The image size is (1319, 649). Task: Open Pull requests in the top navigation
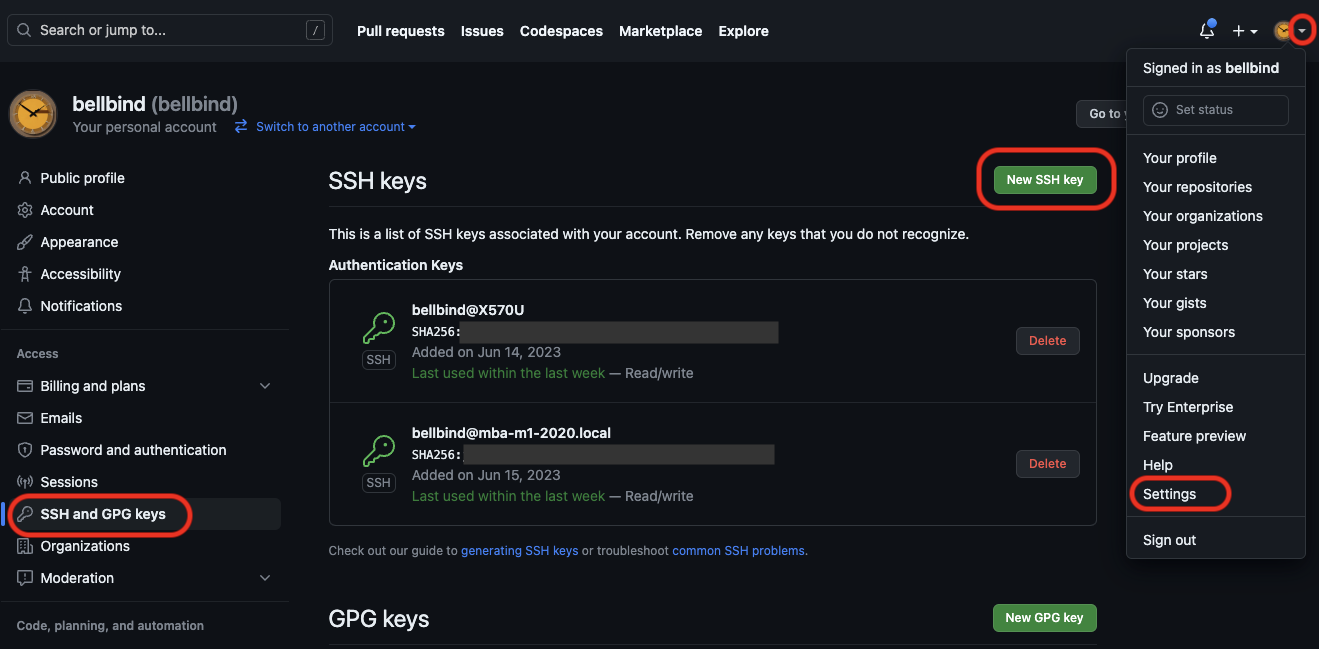tap(400, 31)
